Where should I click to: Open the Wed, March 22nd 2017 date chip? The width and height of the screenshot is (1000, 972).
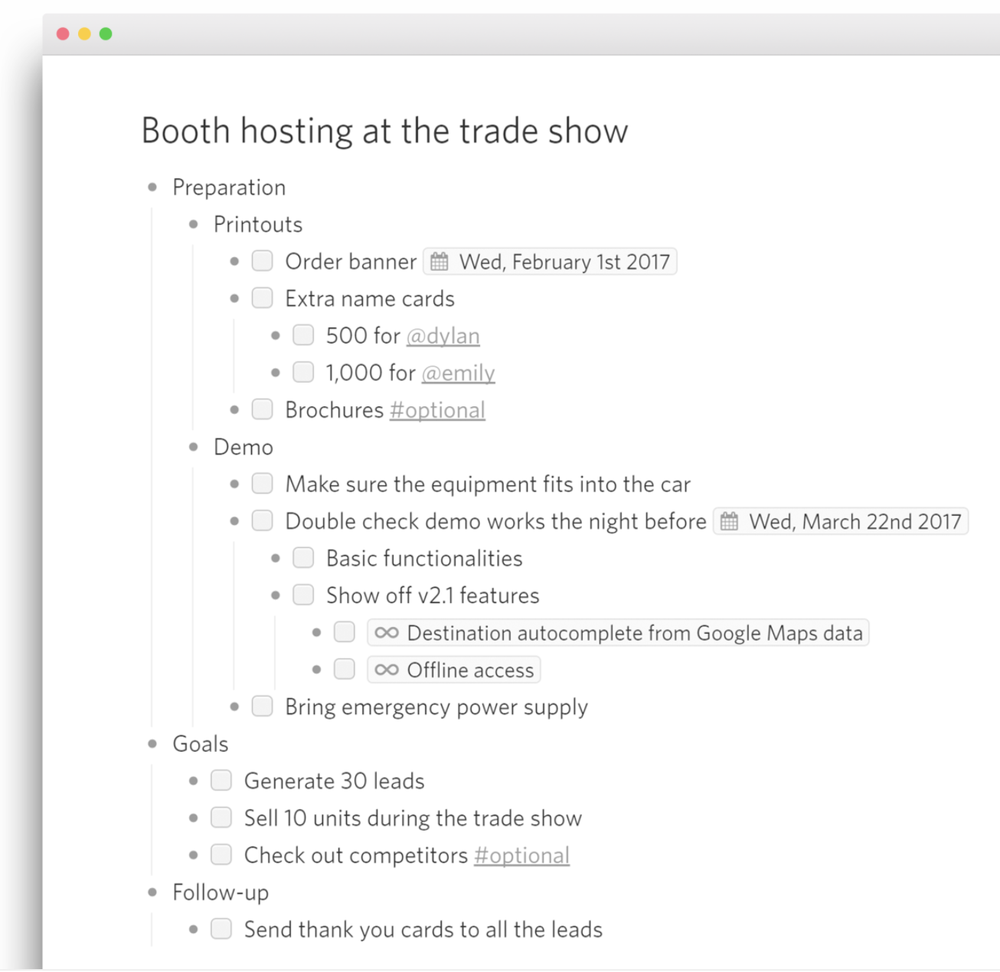coord(841,521)
